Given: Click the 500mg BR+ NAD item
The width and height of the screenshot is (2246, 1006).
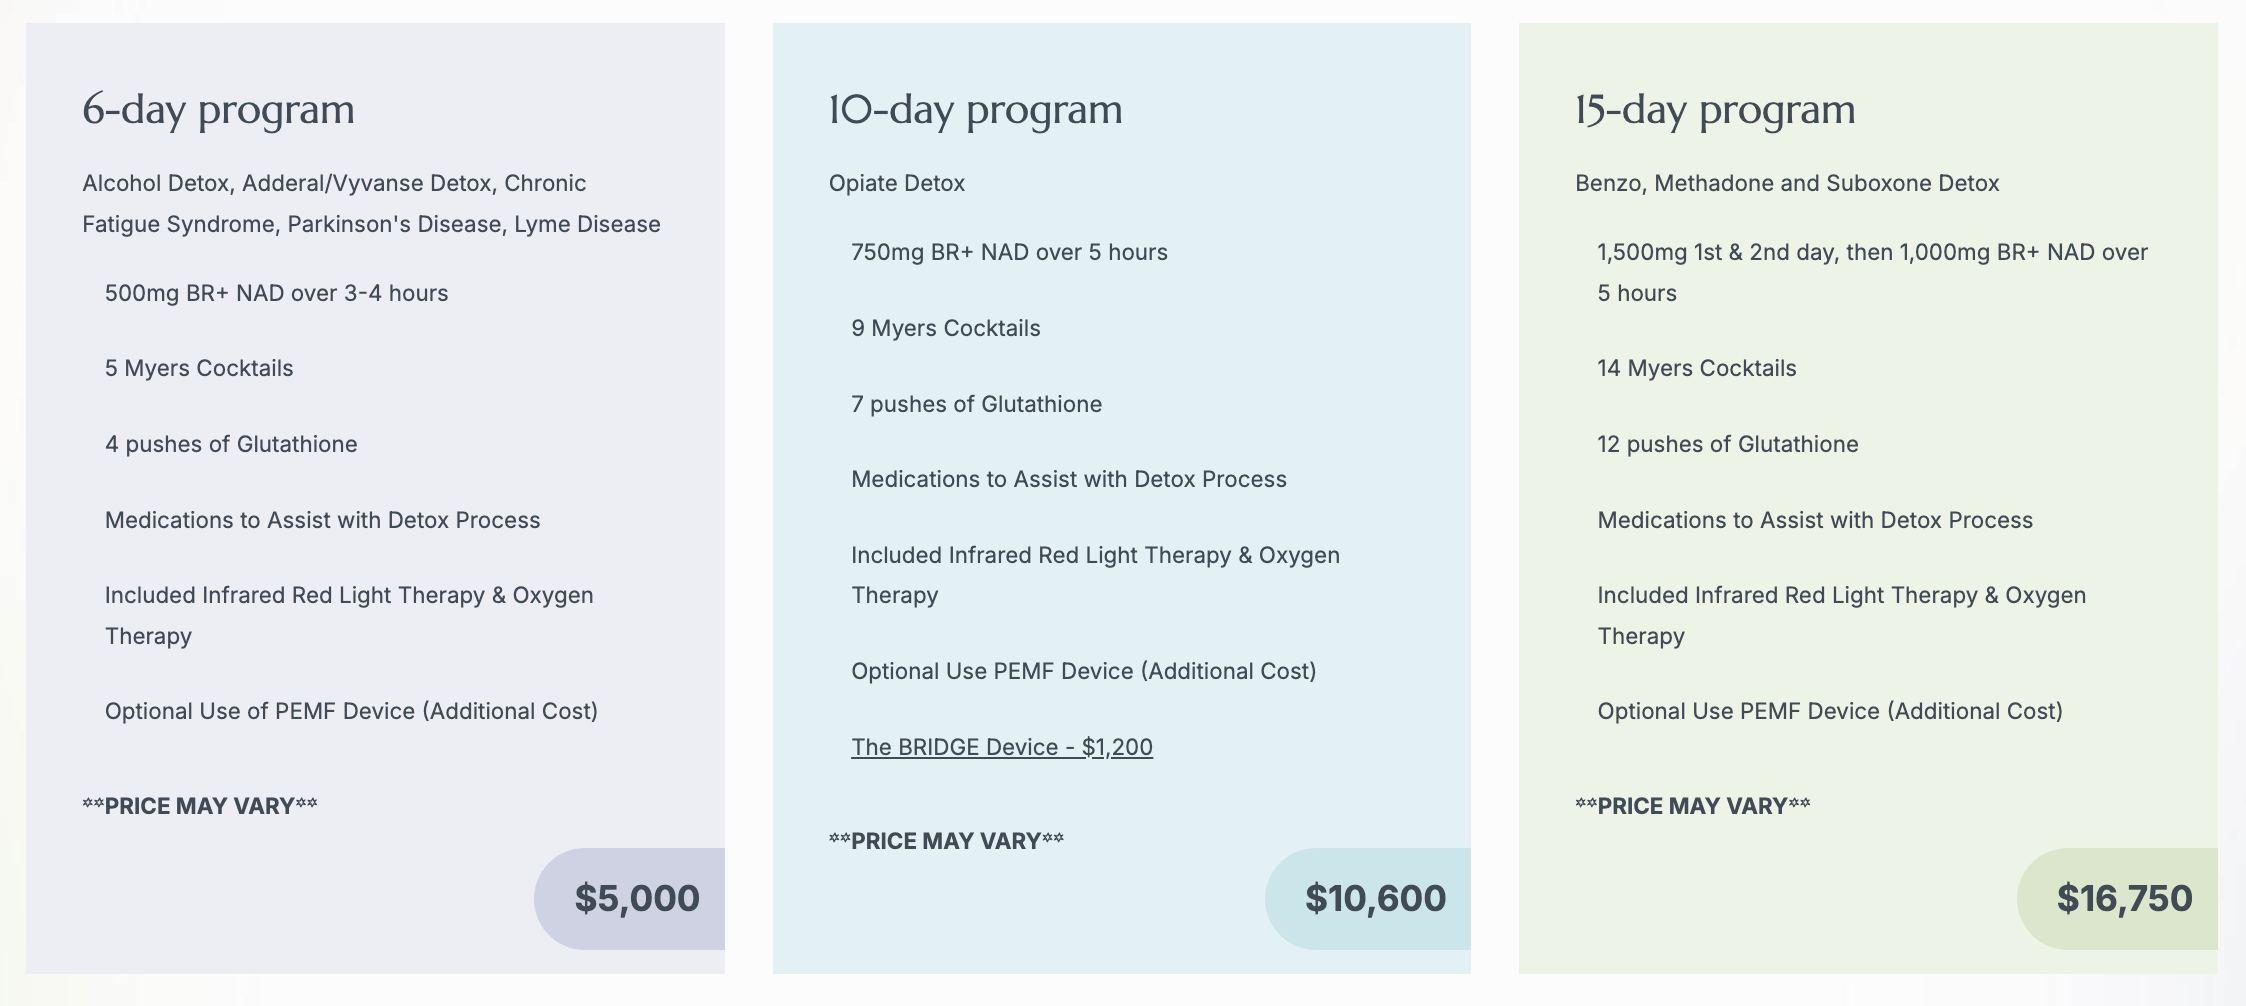Looking at the screenshot, I should (x=276, y=293).
